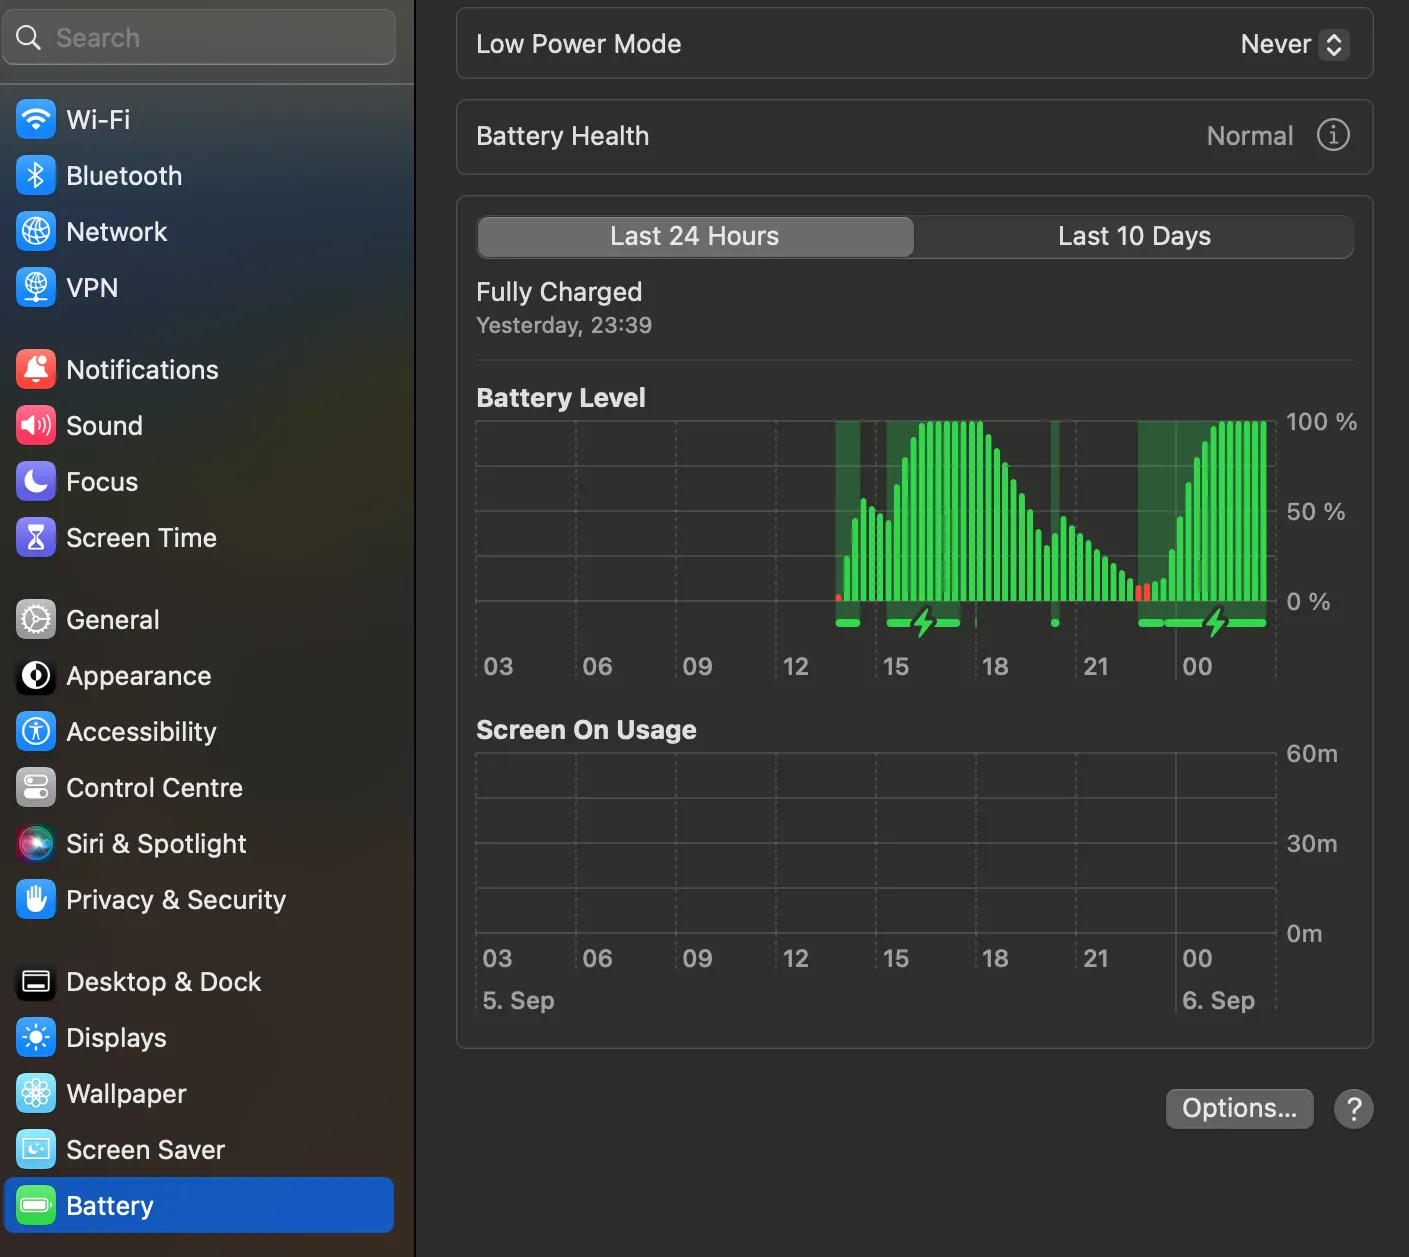Open the VPN globe icon
Viewport: 1409px width, 1257px height.
(36, 288)
